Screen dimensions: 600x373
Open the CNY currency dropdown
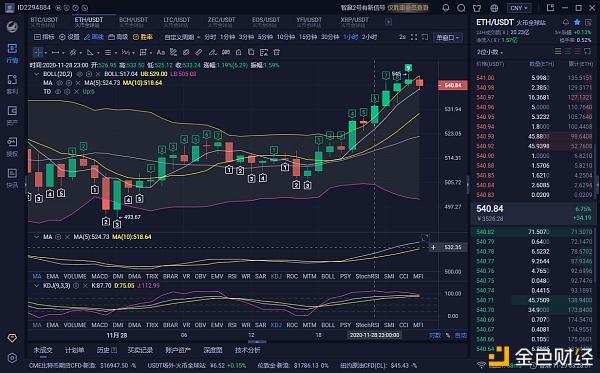coord(519,8)
